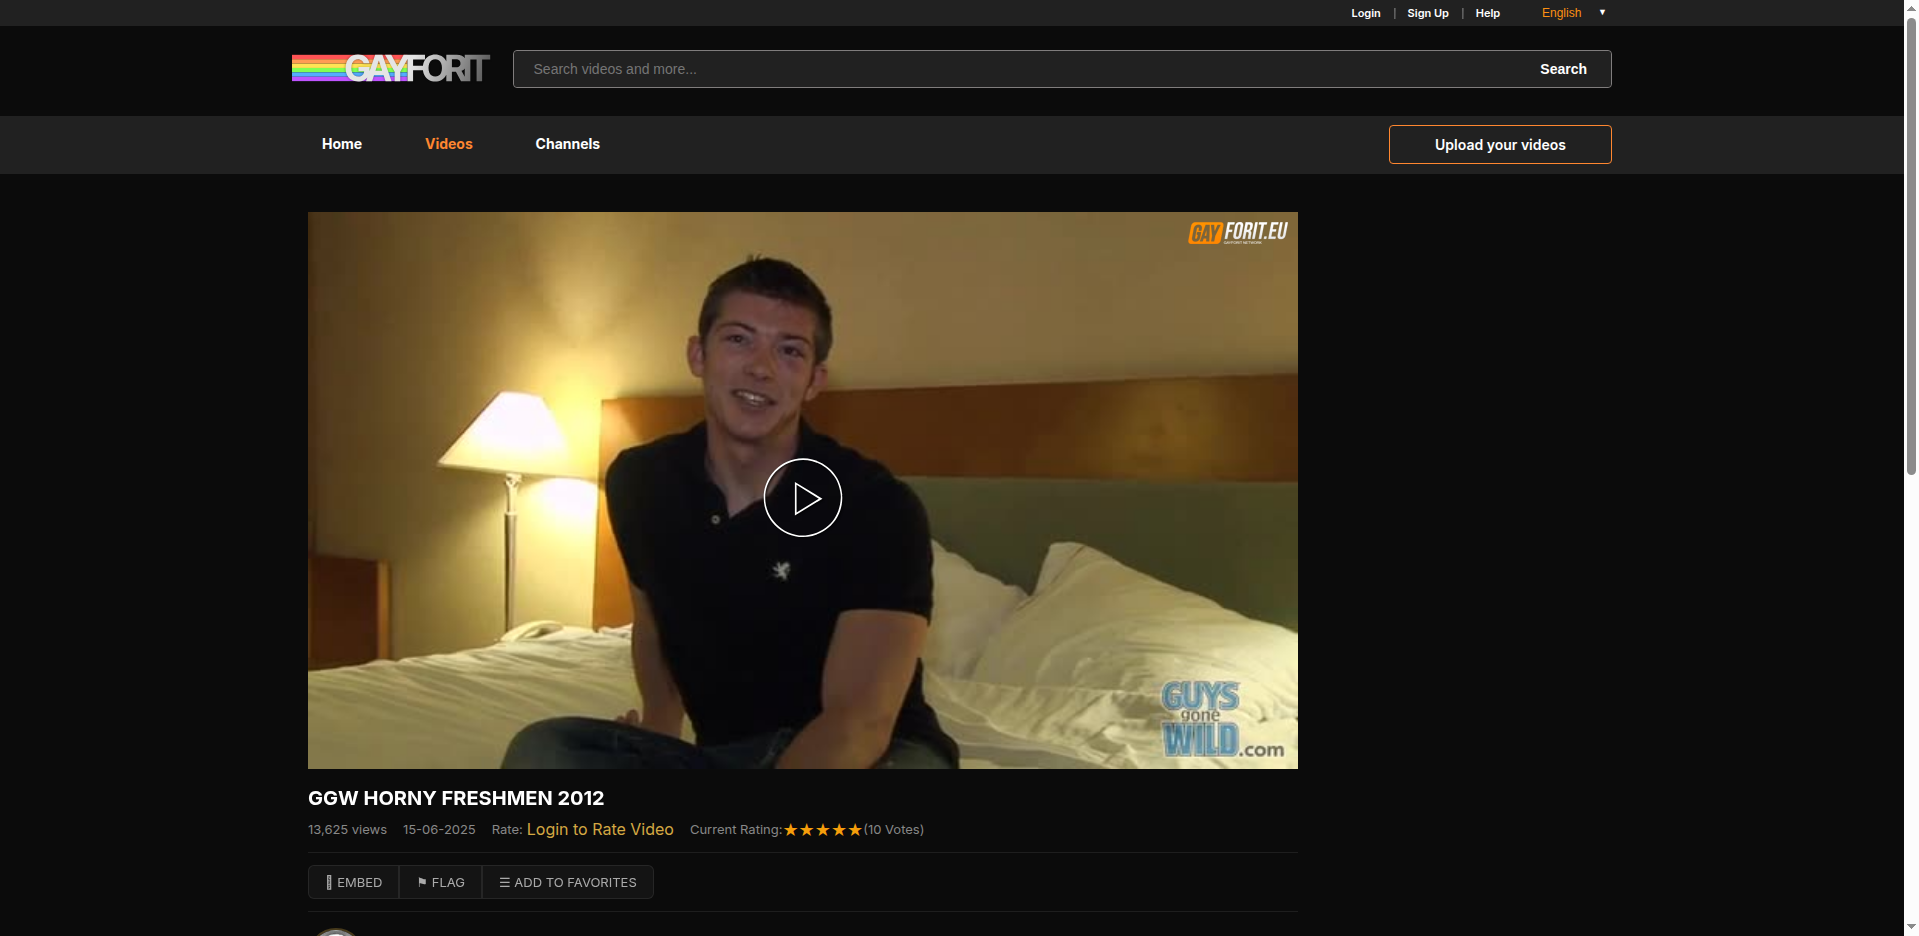The width and height of the screenshot is (1919, 936).
Task: Open the Login link
Action: point(1365,13)
